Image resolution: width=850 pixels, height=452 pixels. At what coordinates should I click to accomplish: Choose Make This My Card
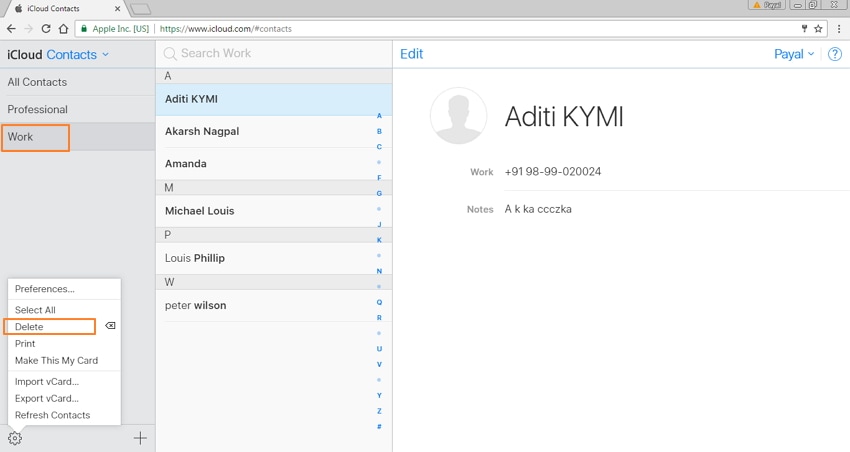click(56, 360)
